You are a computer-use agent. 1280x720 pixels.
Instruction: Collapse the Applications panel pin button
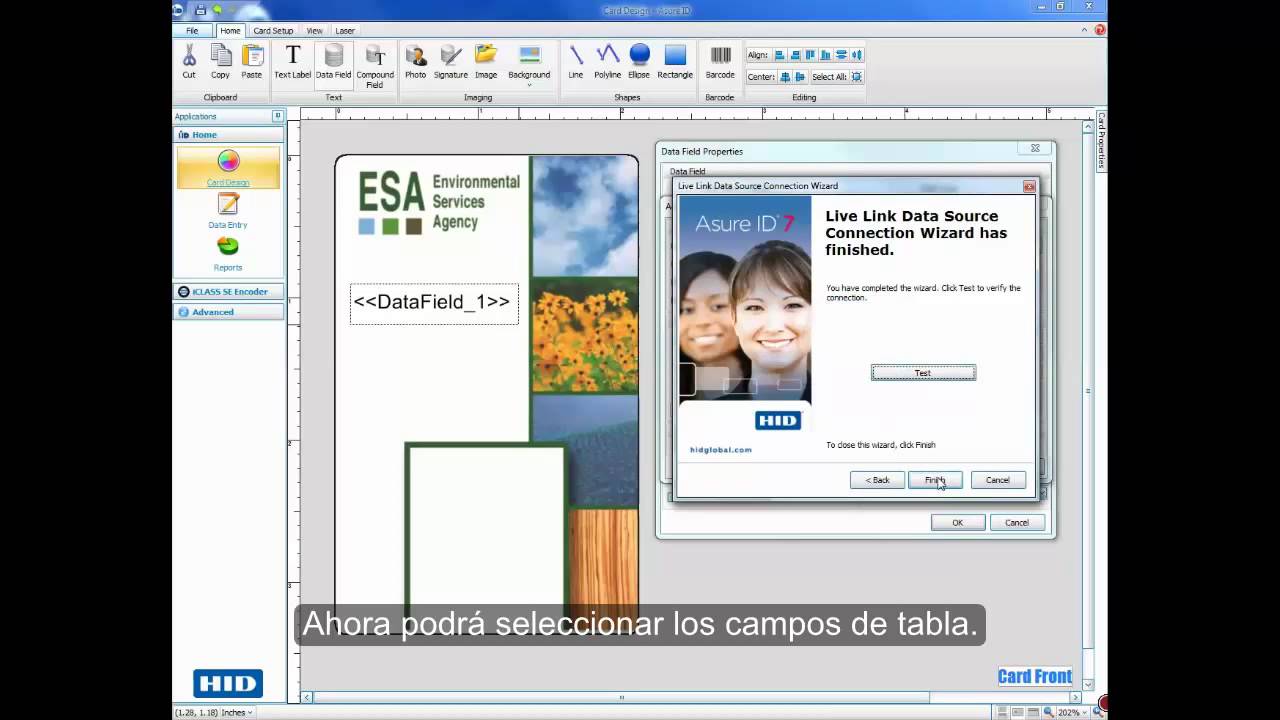point(278,116)
